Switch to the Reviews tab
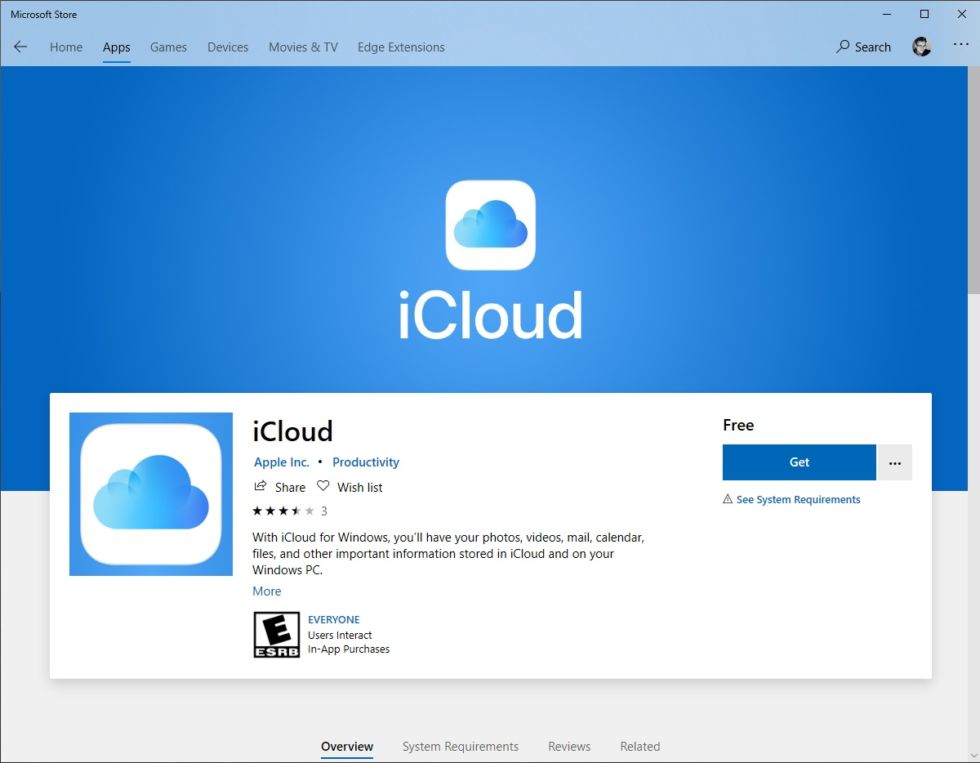The image size is (980, 763). coord(569,746)
